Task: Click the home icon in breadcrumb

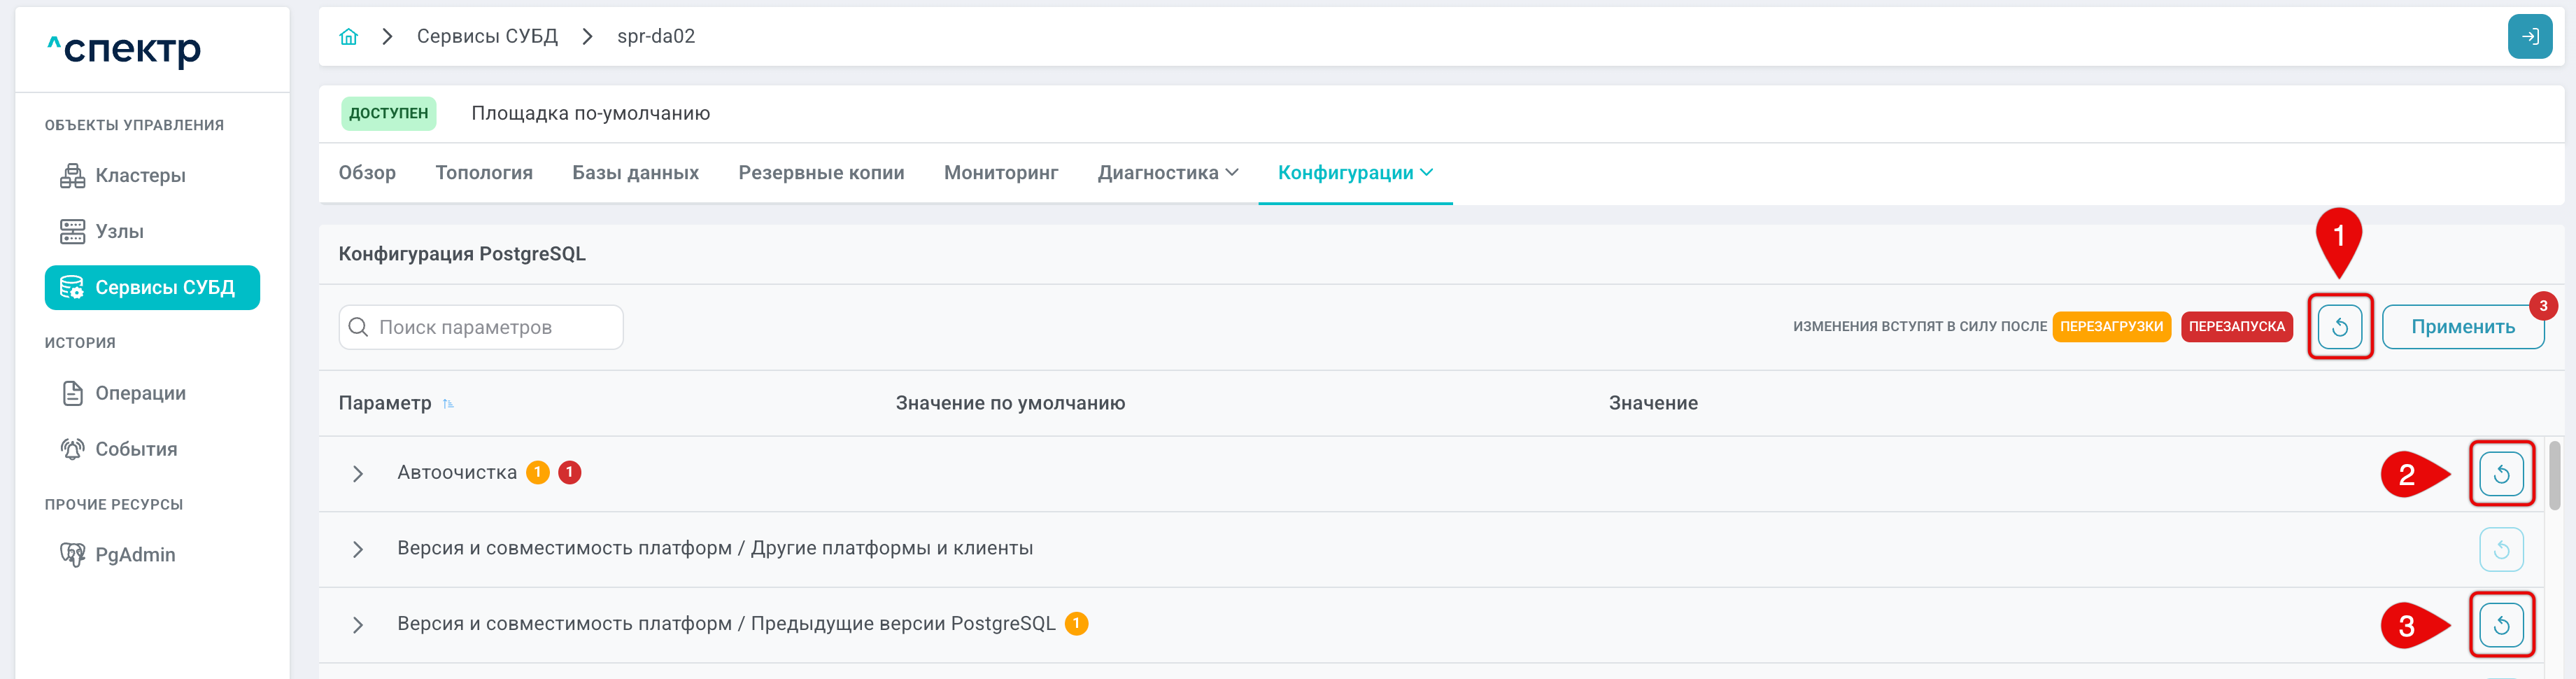Action: point(348,37)
